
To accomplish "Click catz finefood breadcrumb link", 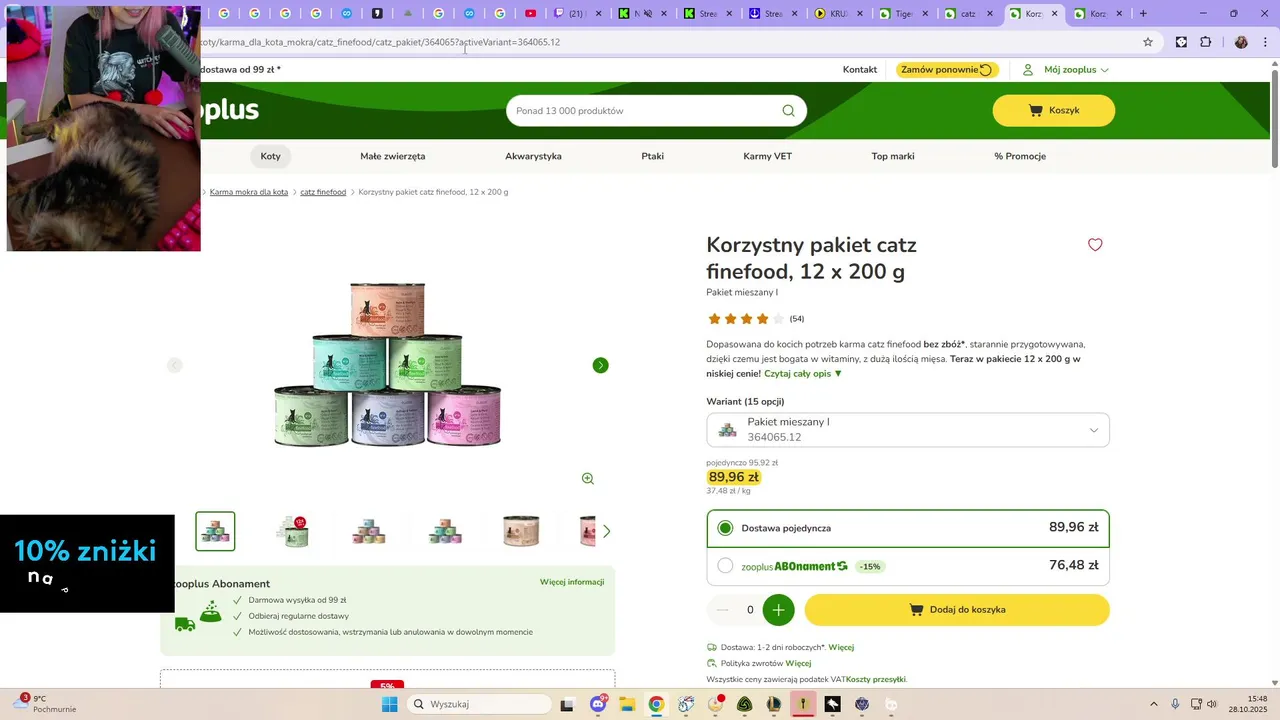I will click(323, 192).
